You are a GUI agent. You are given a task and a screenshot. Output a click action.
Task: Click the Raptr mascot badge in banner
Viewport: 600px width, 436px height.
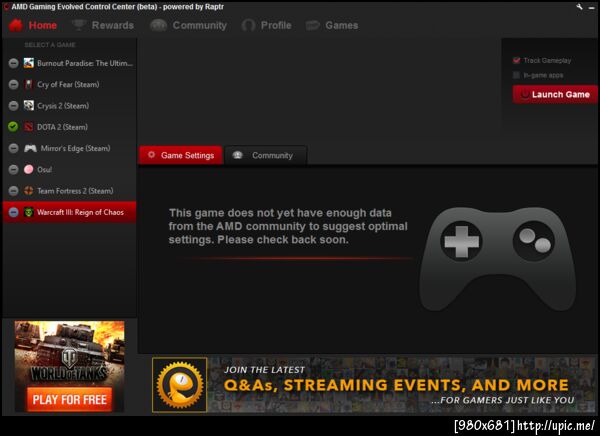[180, 385]
